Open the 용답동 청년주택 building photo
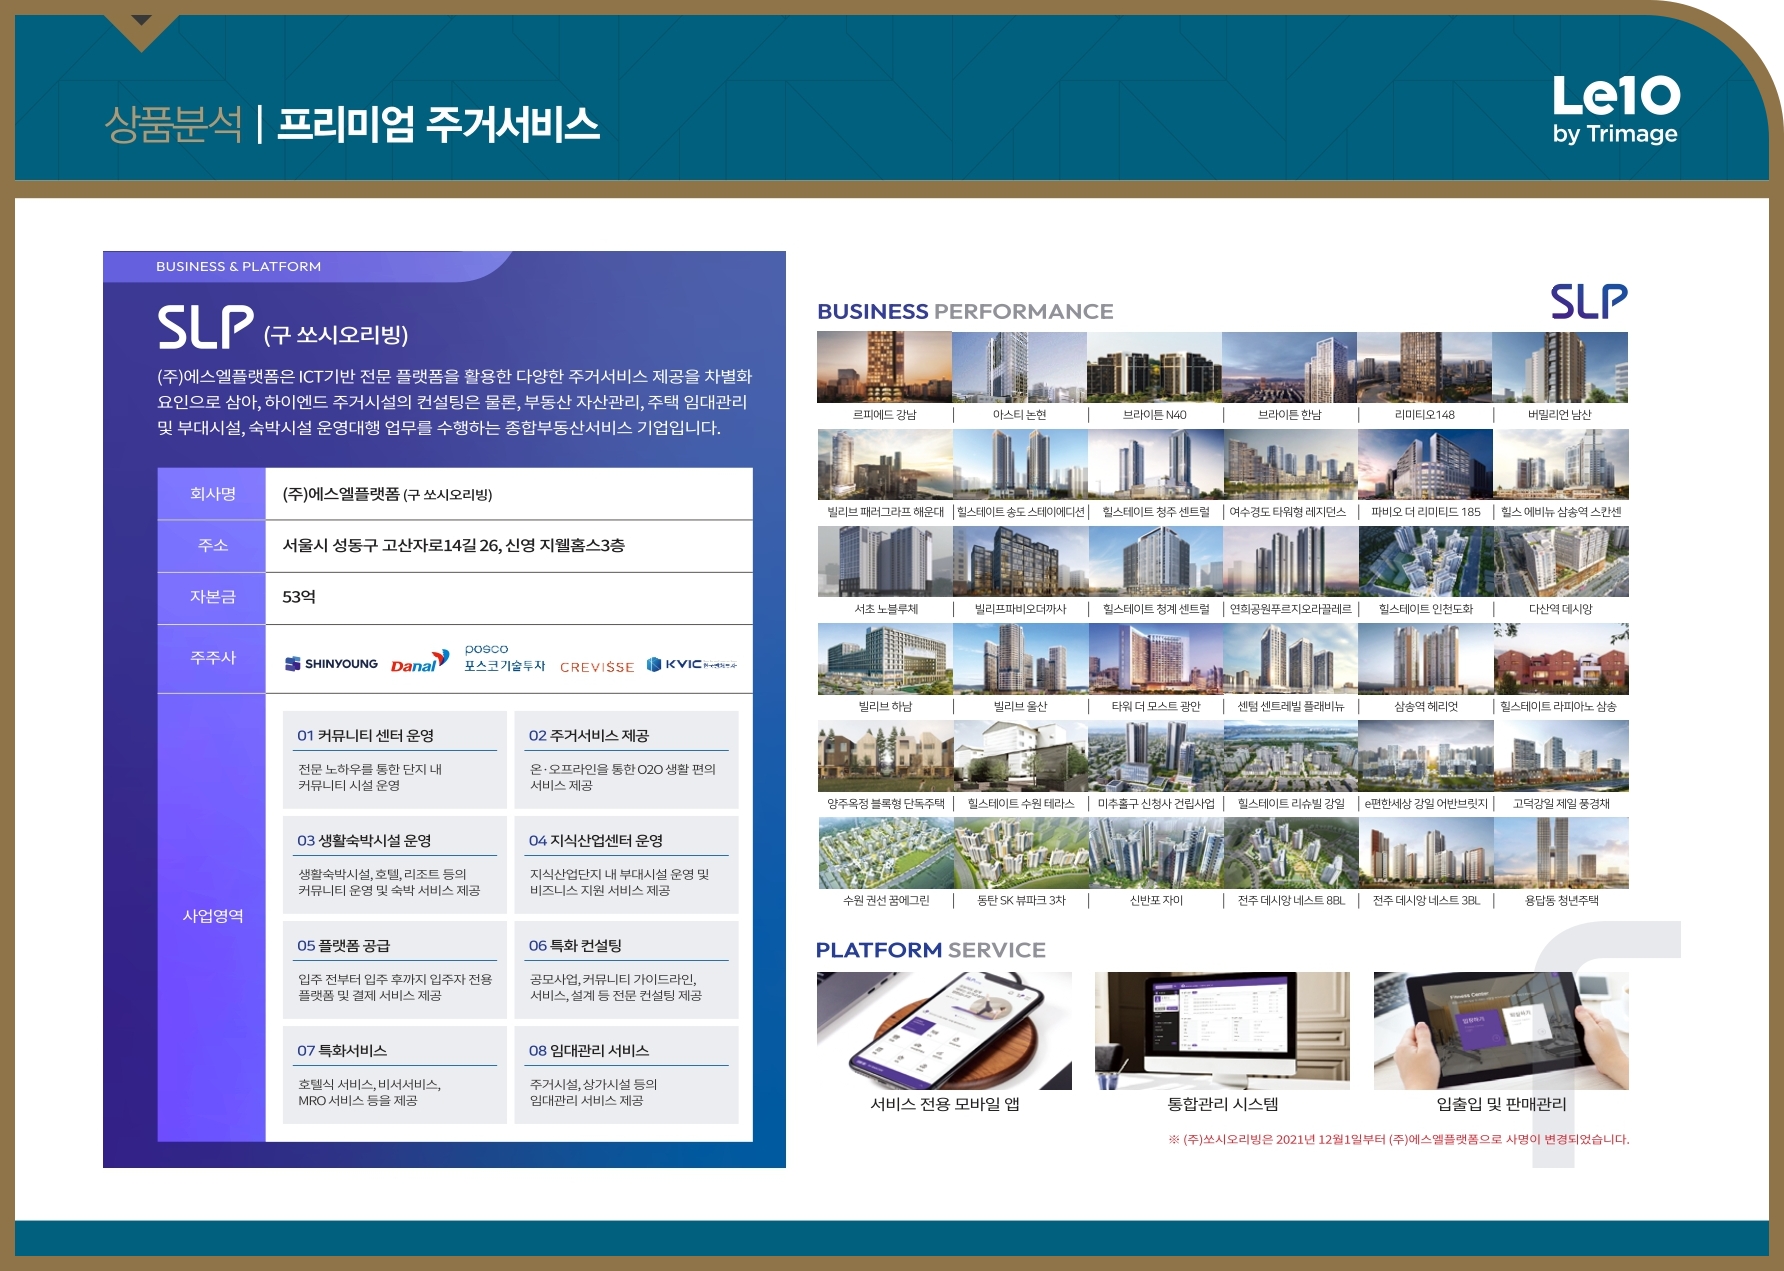 (x=1560, y=853)
